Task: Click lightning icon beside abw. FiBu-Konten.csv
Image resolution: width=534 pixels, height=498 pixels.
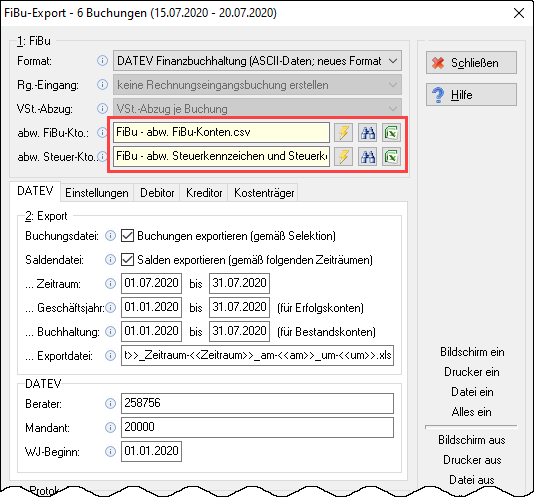Action: pyautogui.click(x=343, y=133)
